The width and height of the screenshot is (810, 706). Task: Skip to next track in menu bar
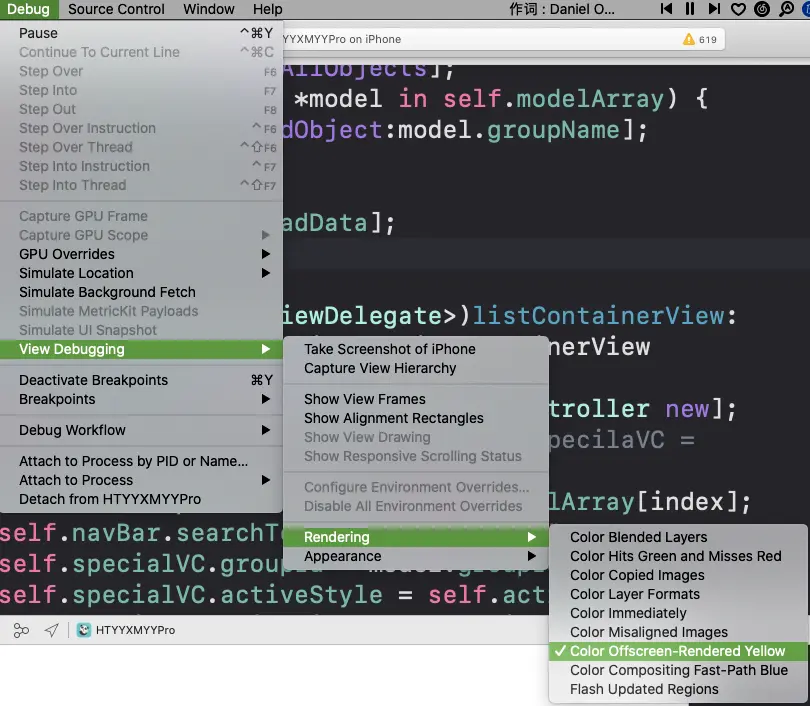click(714, 9)
